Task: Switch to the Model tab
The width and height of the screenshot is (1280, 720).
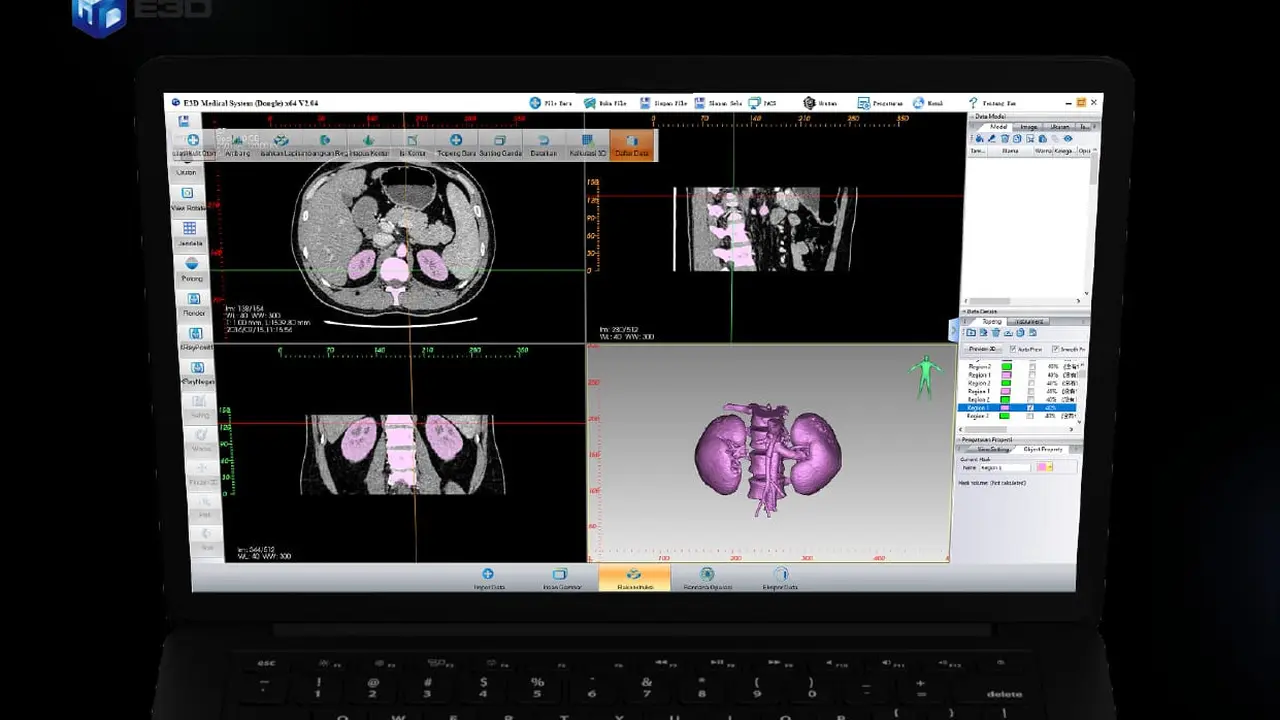Action: 998,127
